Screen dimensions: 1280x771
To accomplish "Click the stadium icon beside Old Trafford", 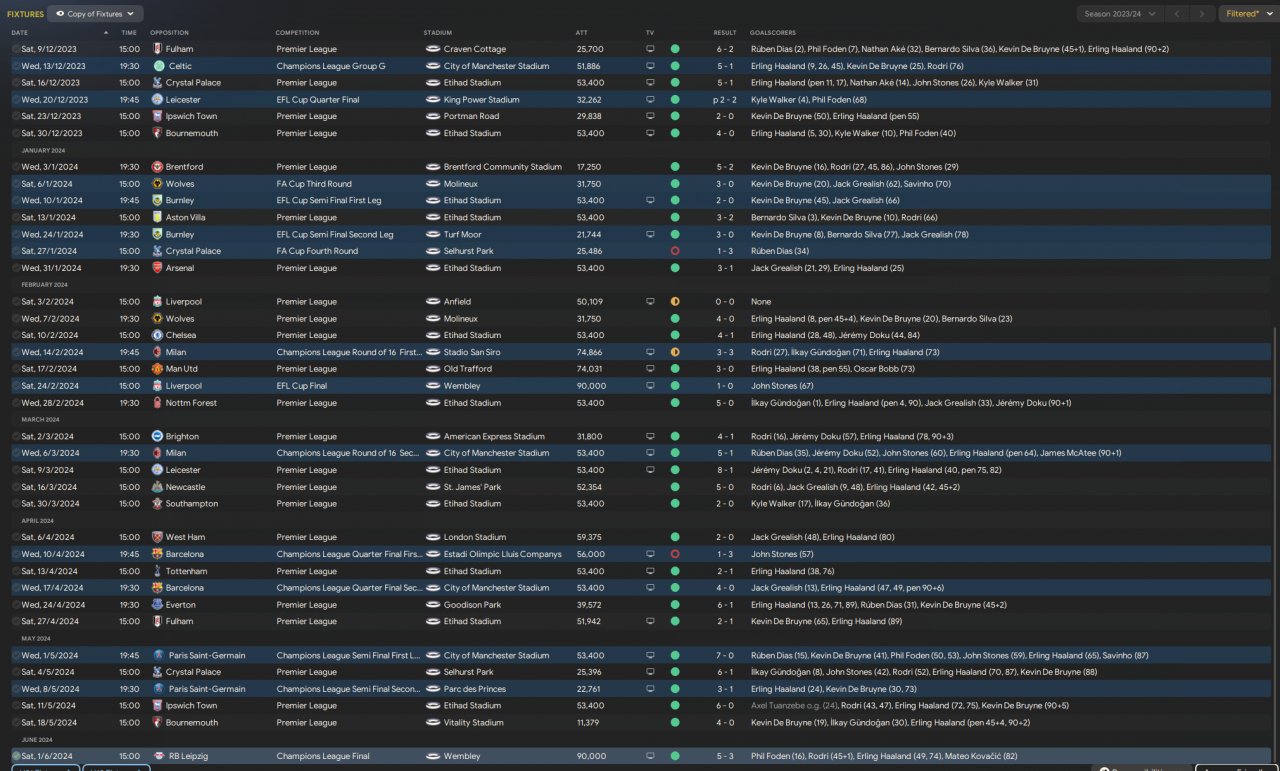I will click(x=433, y=369).
